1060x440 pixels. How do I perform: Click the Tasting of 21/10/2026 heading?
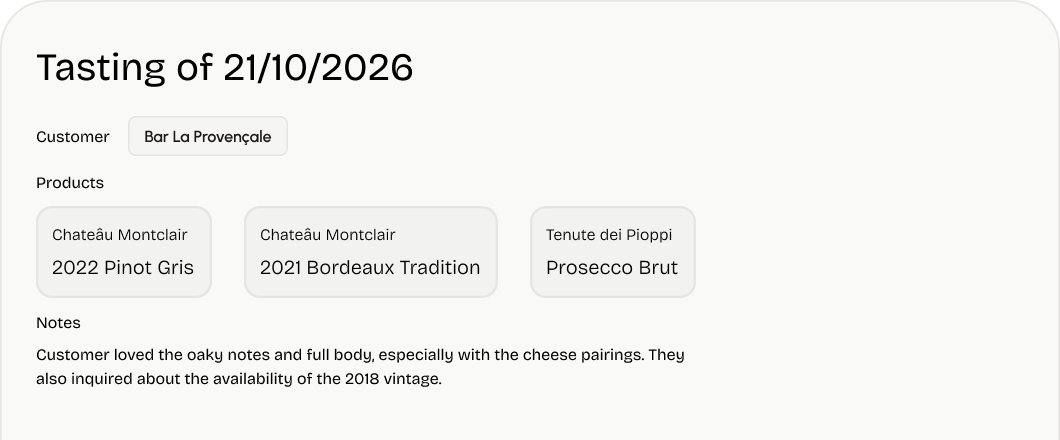tap(224, 68)
